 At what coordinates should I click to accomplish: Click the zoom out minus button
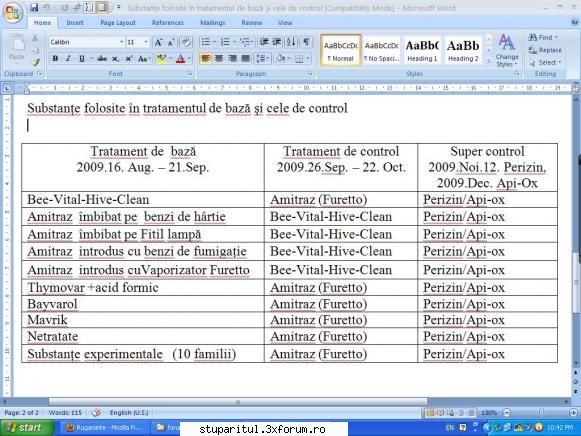coord(507,413)
